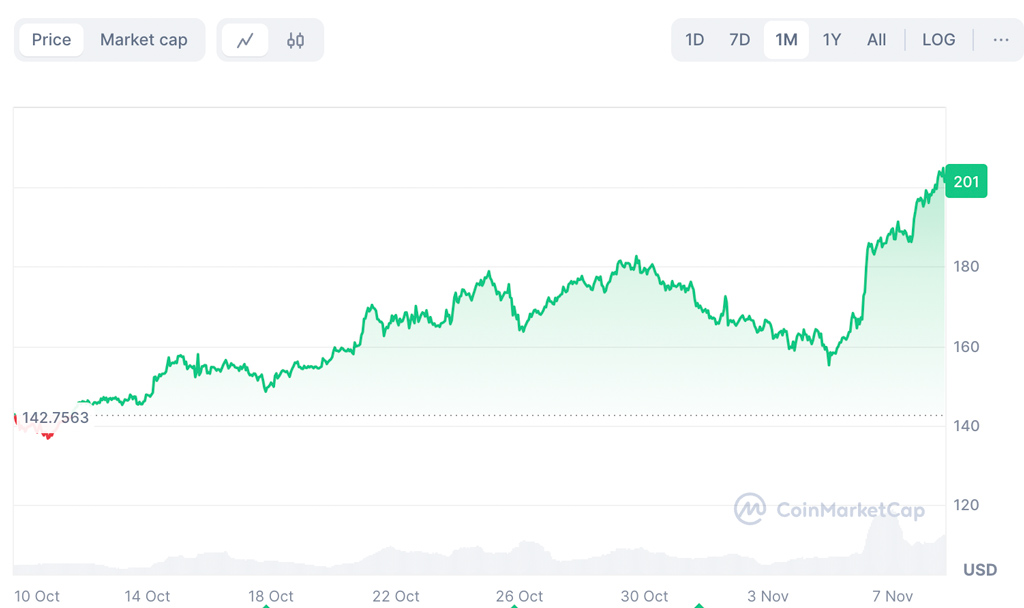
Task: Click the green event marker right of 30 Oct
Action: (x=699, y=605)
